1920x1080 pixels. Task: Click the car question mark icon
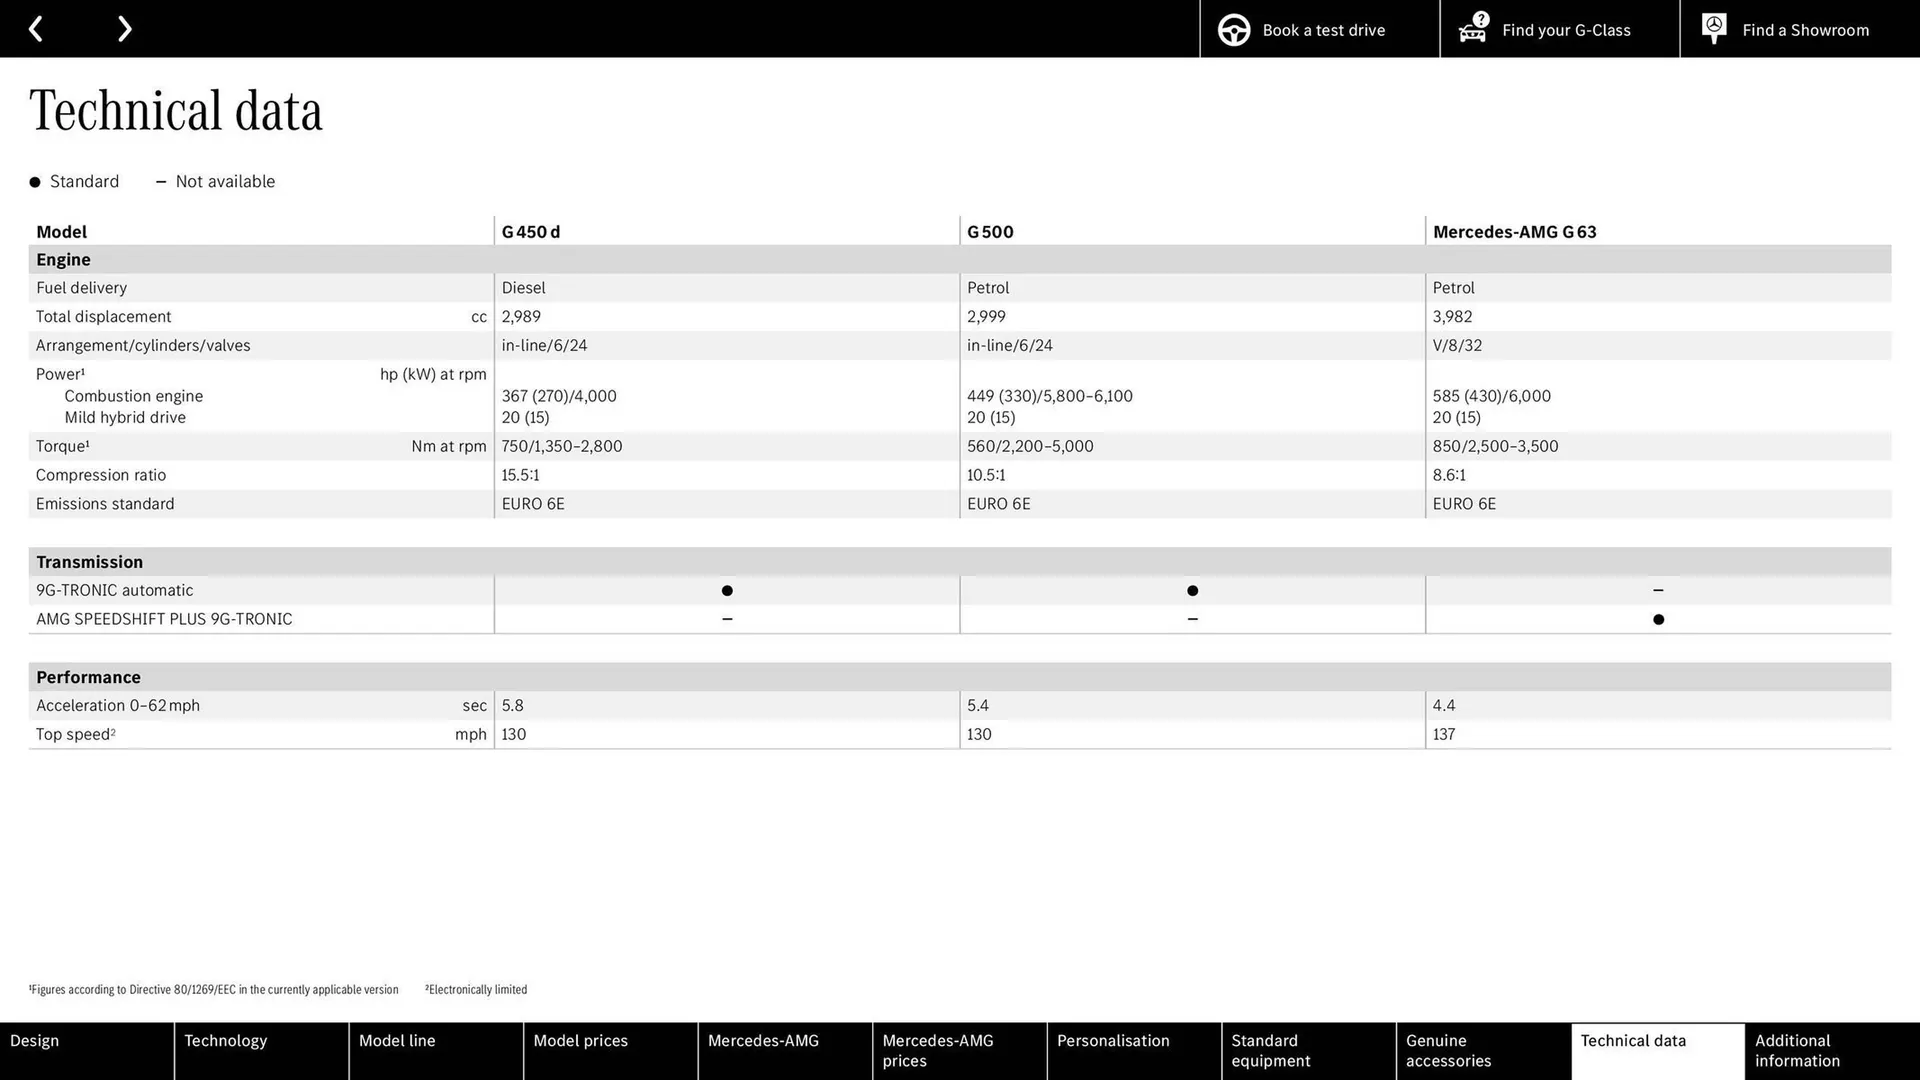(x=1473, y=28)
